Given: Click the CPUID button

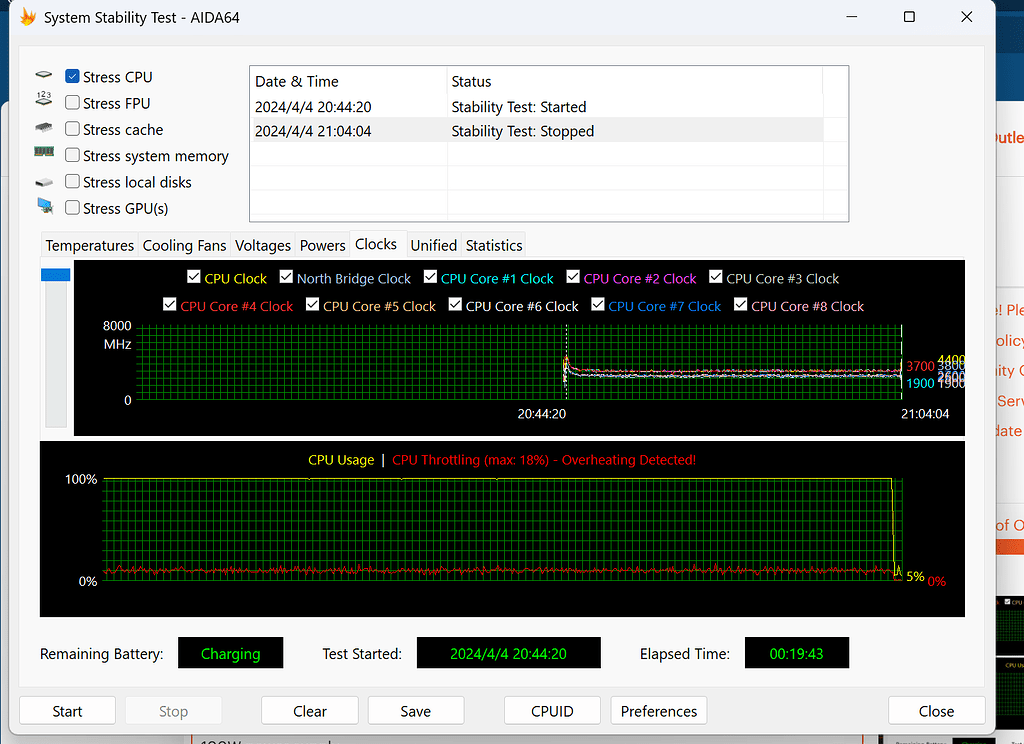Looking at the screenshot, I should (x=551, y=710).
